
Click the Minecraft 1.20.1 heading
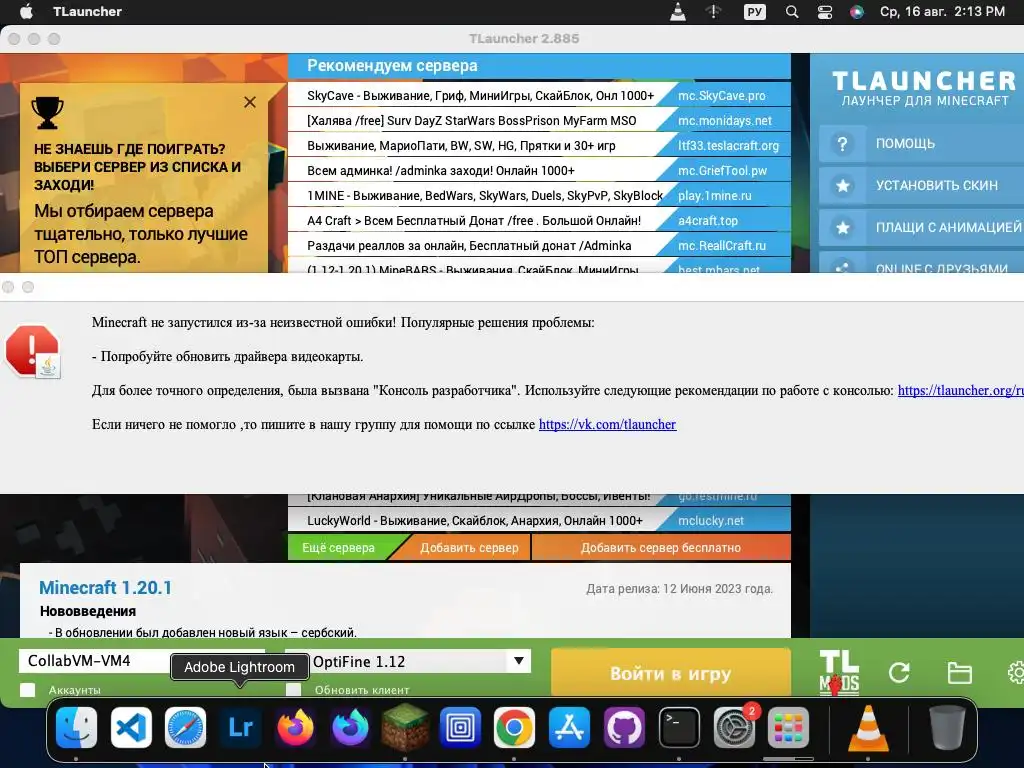[x=105, y=588]
